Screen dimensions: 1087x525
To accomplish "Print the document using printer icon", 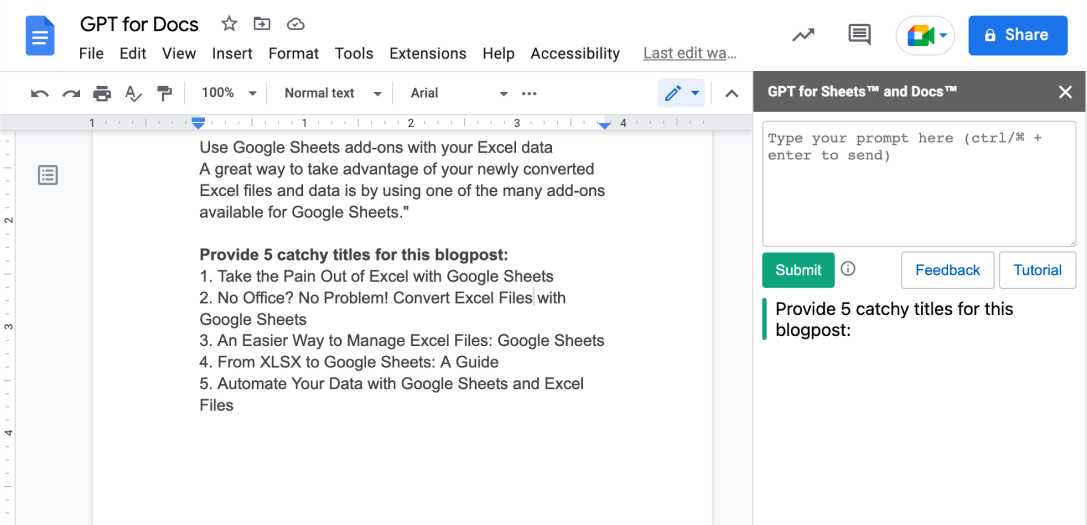I will 102,93.
